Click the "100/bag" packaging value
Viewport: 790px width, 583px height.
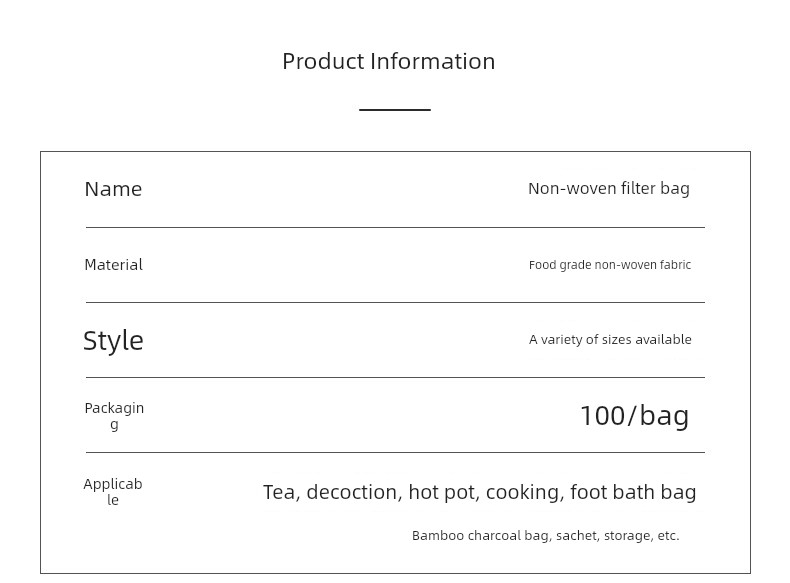coord(634,415)
